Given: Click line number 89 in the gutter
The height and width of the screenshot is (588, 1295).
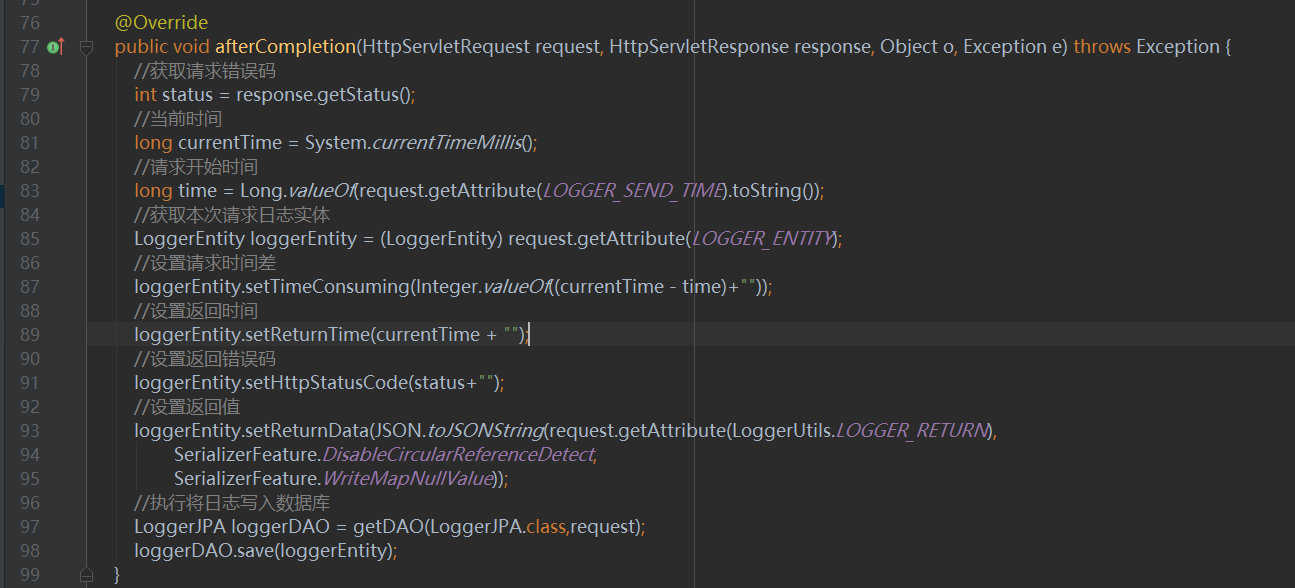Looking at the screenshot, I should tap(29, 335).
